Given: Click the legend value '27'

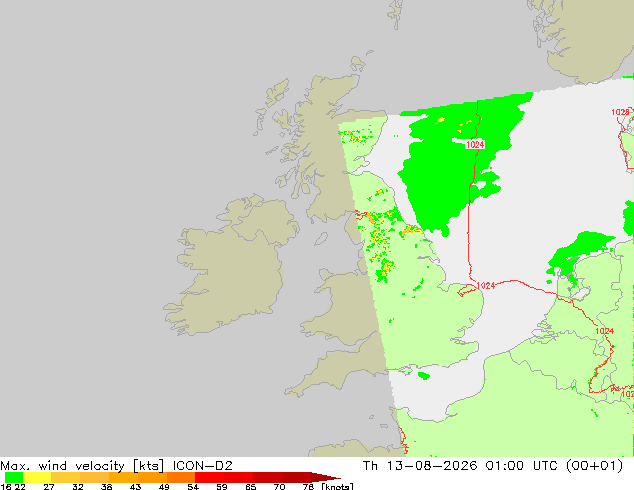Looking at the screenshot, I should click(x=49, y=487).
